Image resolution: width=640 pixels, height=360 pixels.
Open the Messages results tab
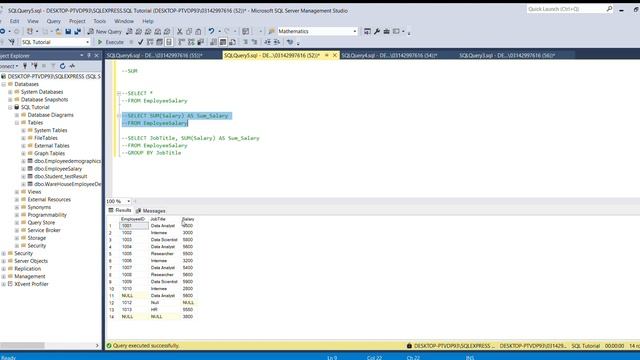(150, 211)
